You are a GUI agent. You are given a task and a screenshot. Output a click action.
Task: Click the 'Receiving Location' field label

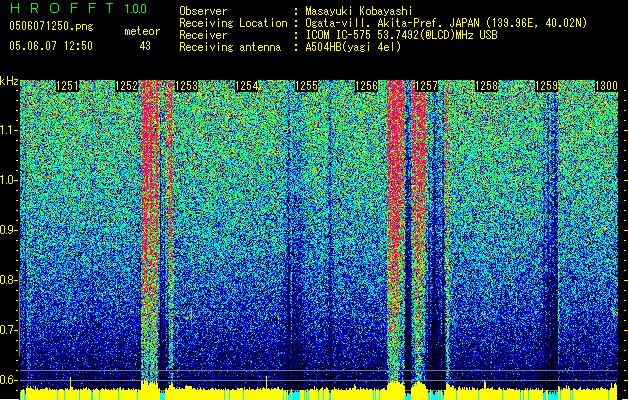[233, 23]
